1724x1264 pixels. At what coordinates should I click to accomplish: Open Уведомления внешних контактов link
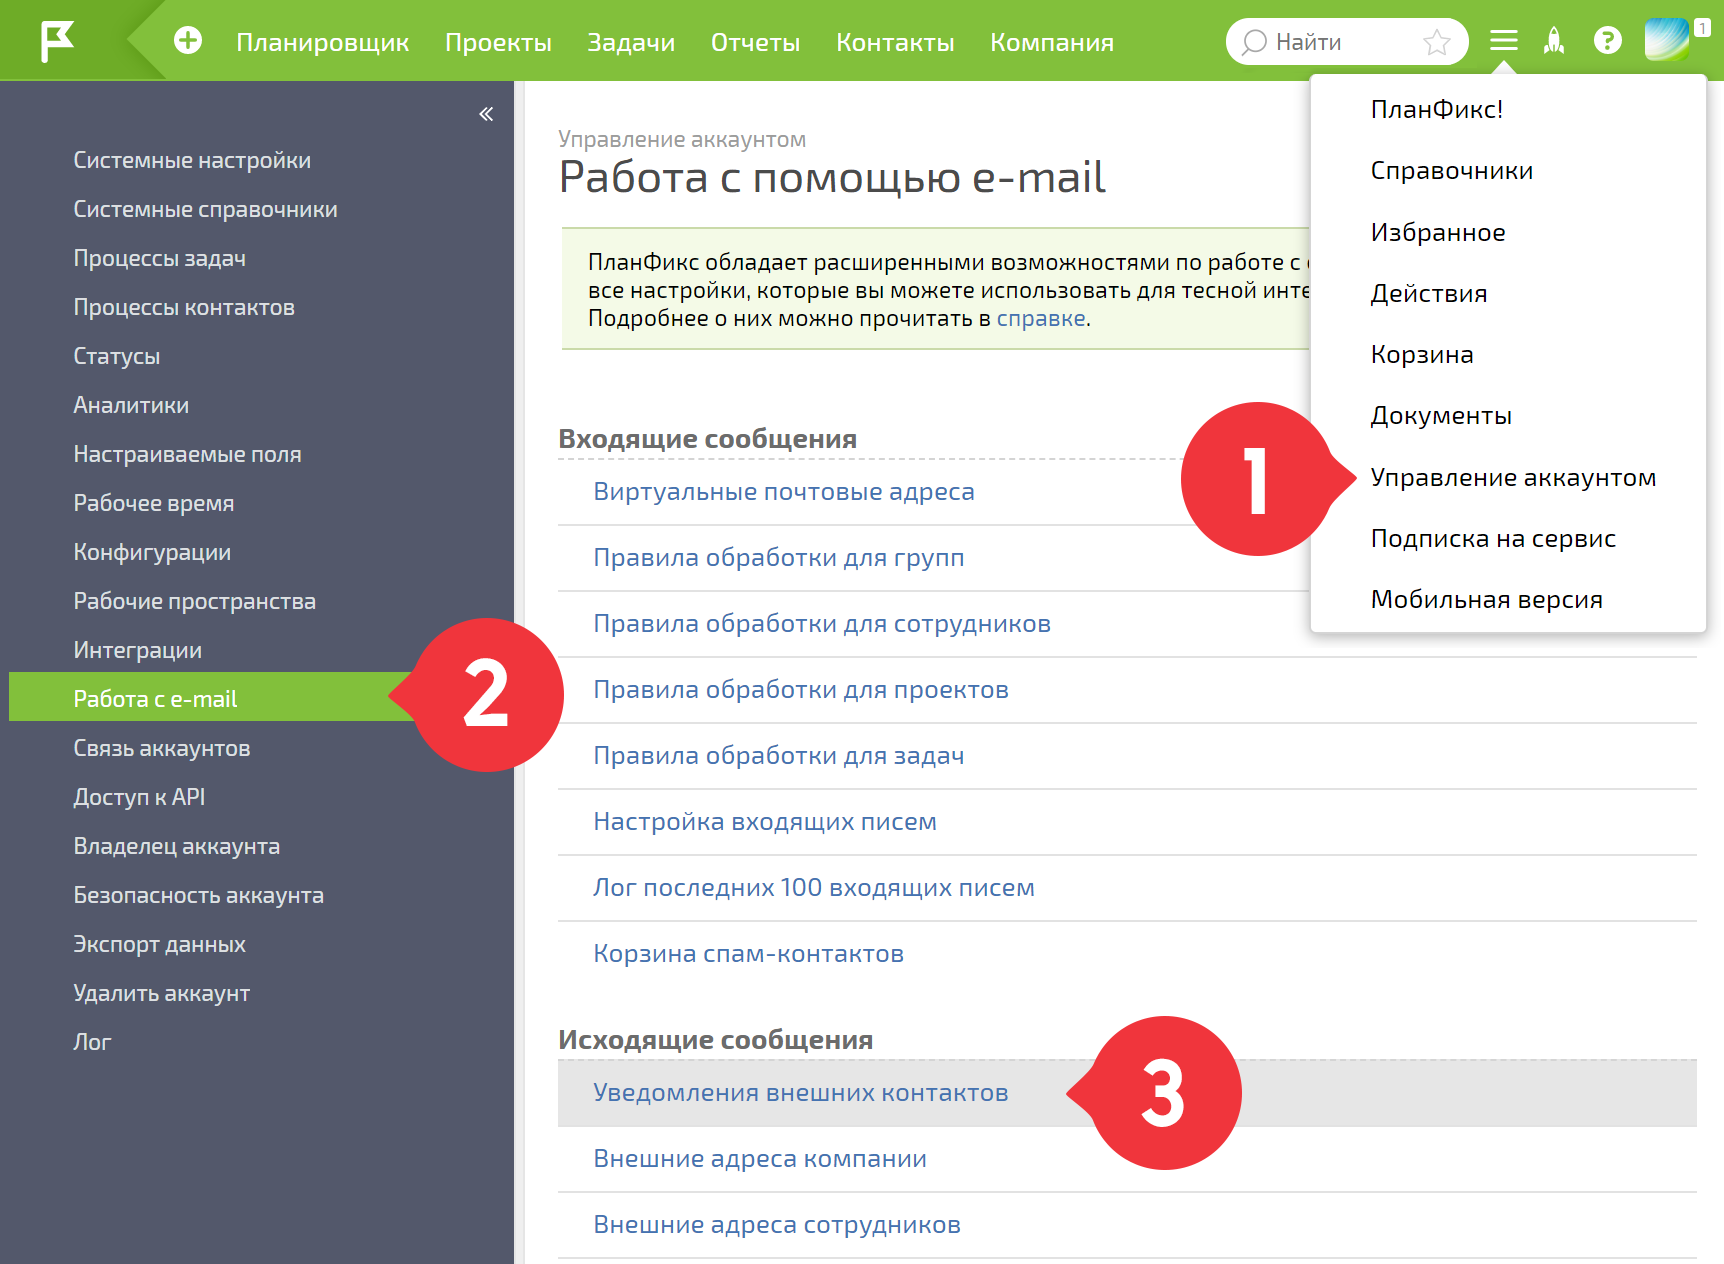point(800,1092)
